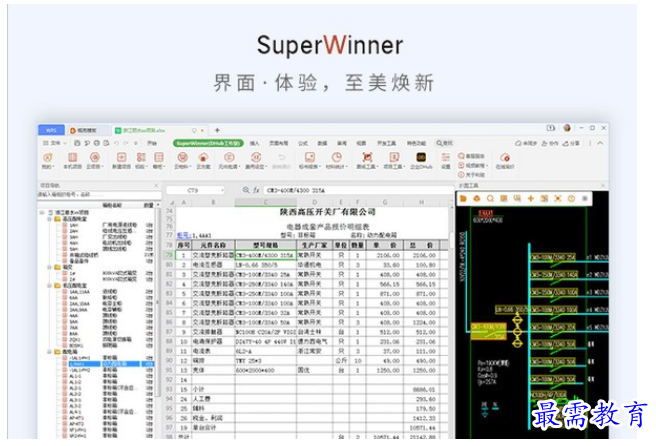Click the info circle icon in drawing toolbar
The height and width of the screenshot is (446, 656).
click(x=571, y=199)
